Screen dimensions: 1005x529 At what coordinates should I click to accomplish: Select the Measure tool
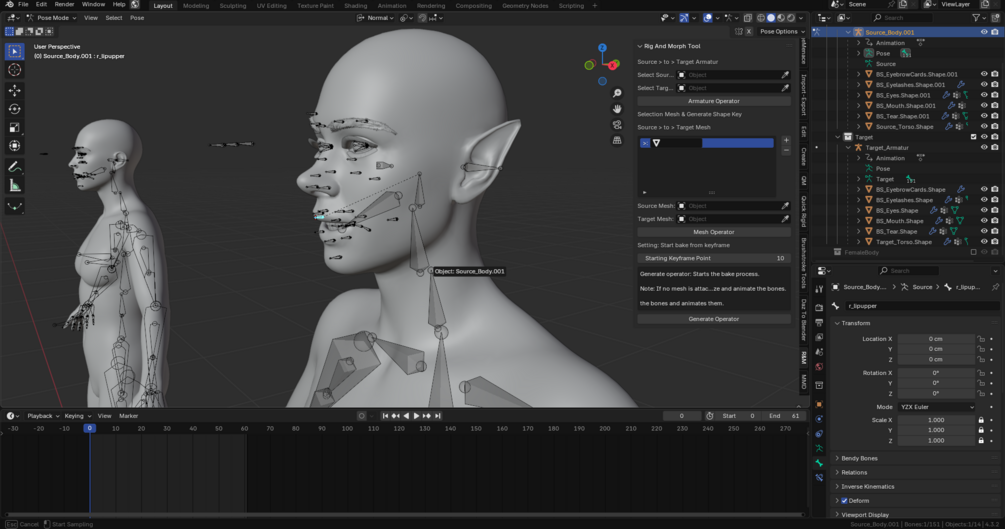[15, 186]
